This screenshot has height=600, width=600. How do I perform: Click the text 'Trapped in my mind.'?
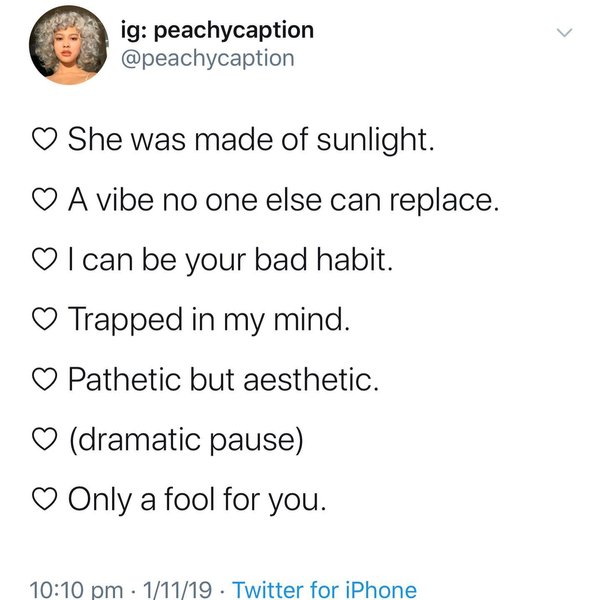tap(212, 320)
